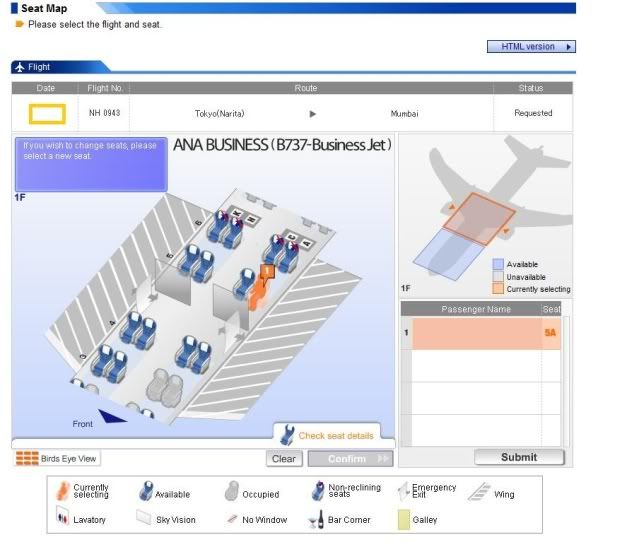Open the HTML version
Screen dimensions: 639x547
coord(531,46)
